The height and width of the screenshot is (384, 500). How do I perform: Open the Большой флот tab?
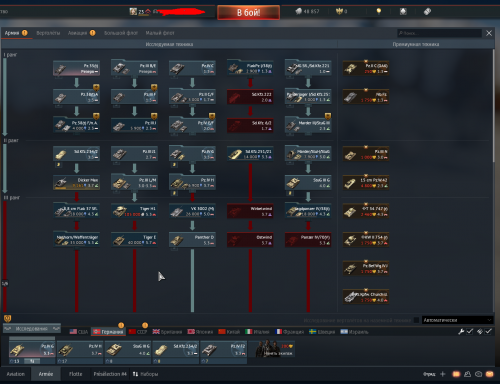click(x=121, y=33)
